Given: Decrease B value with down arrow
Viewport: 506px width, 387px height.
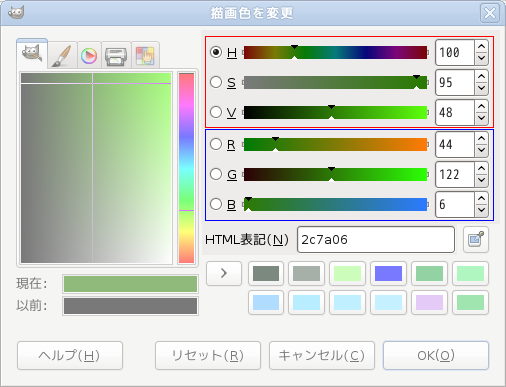Looking at the screenshot, I should [481, 210].
